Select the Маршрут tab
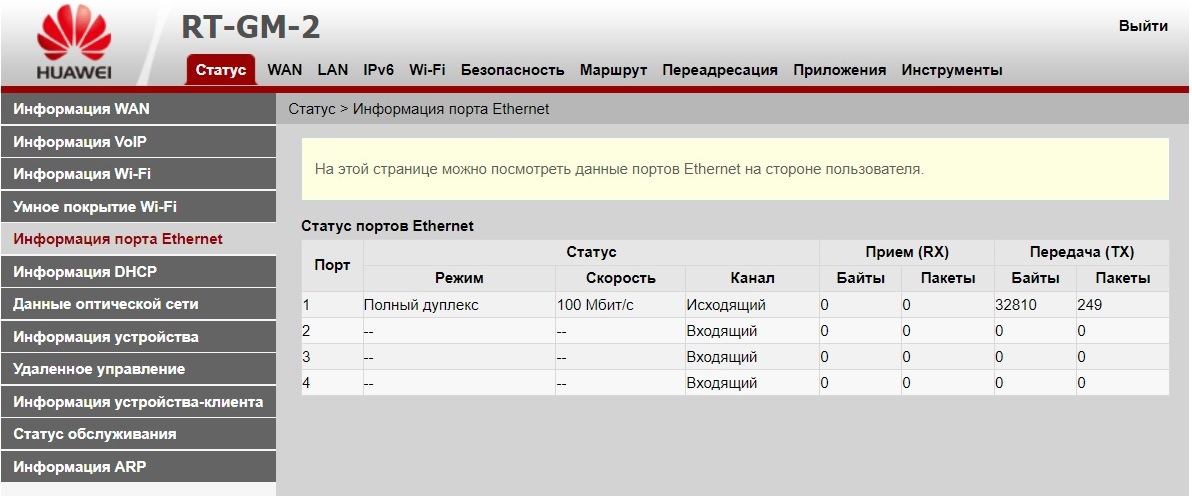The height and width of the screenshot is (496, 1192). [x=613, y=70]
